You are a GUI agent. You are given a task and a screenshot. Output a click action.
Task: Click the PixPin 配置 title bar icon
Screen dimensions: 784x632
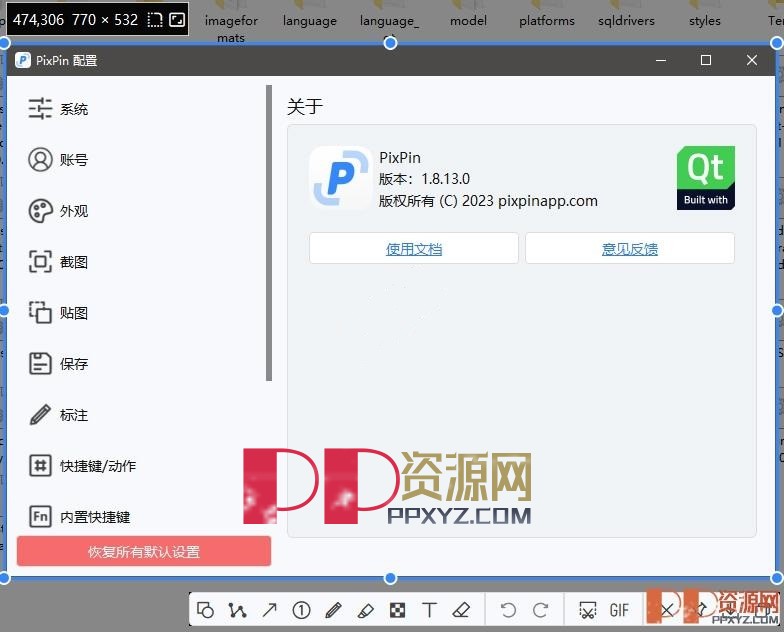pyautogui.click(x=22, y=60)
